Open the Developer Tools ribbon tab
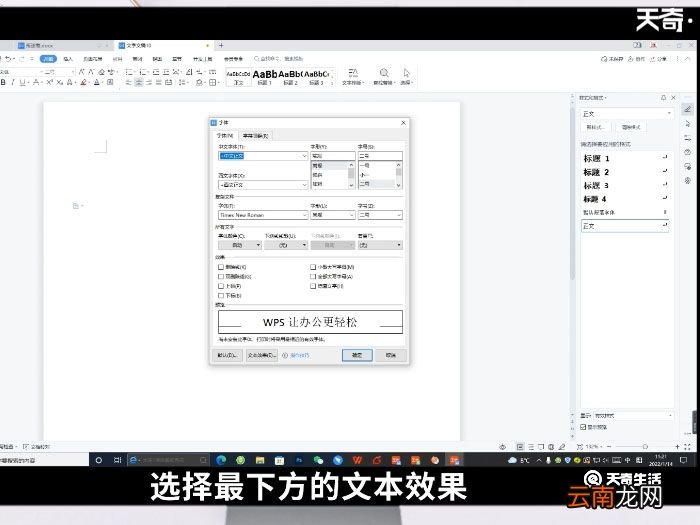Viewport: 700px width, 525px height. click(x=202, y=59)
